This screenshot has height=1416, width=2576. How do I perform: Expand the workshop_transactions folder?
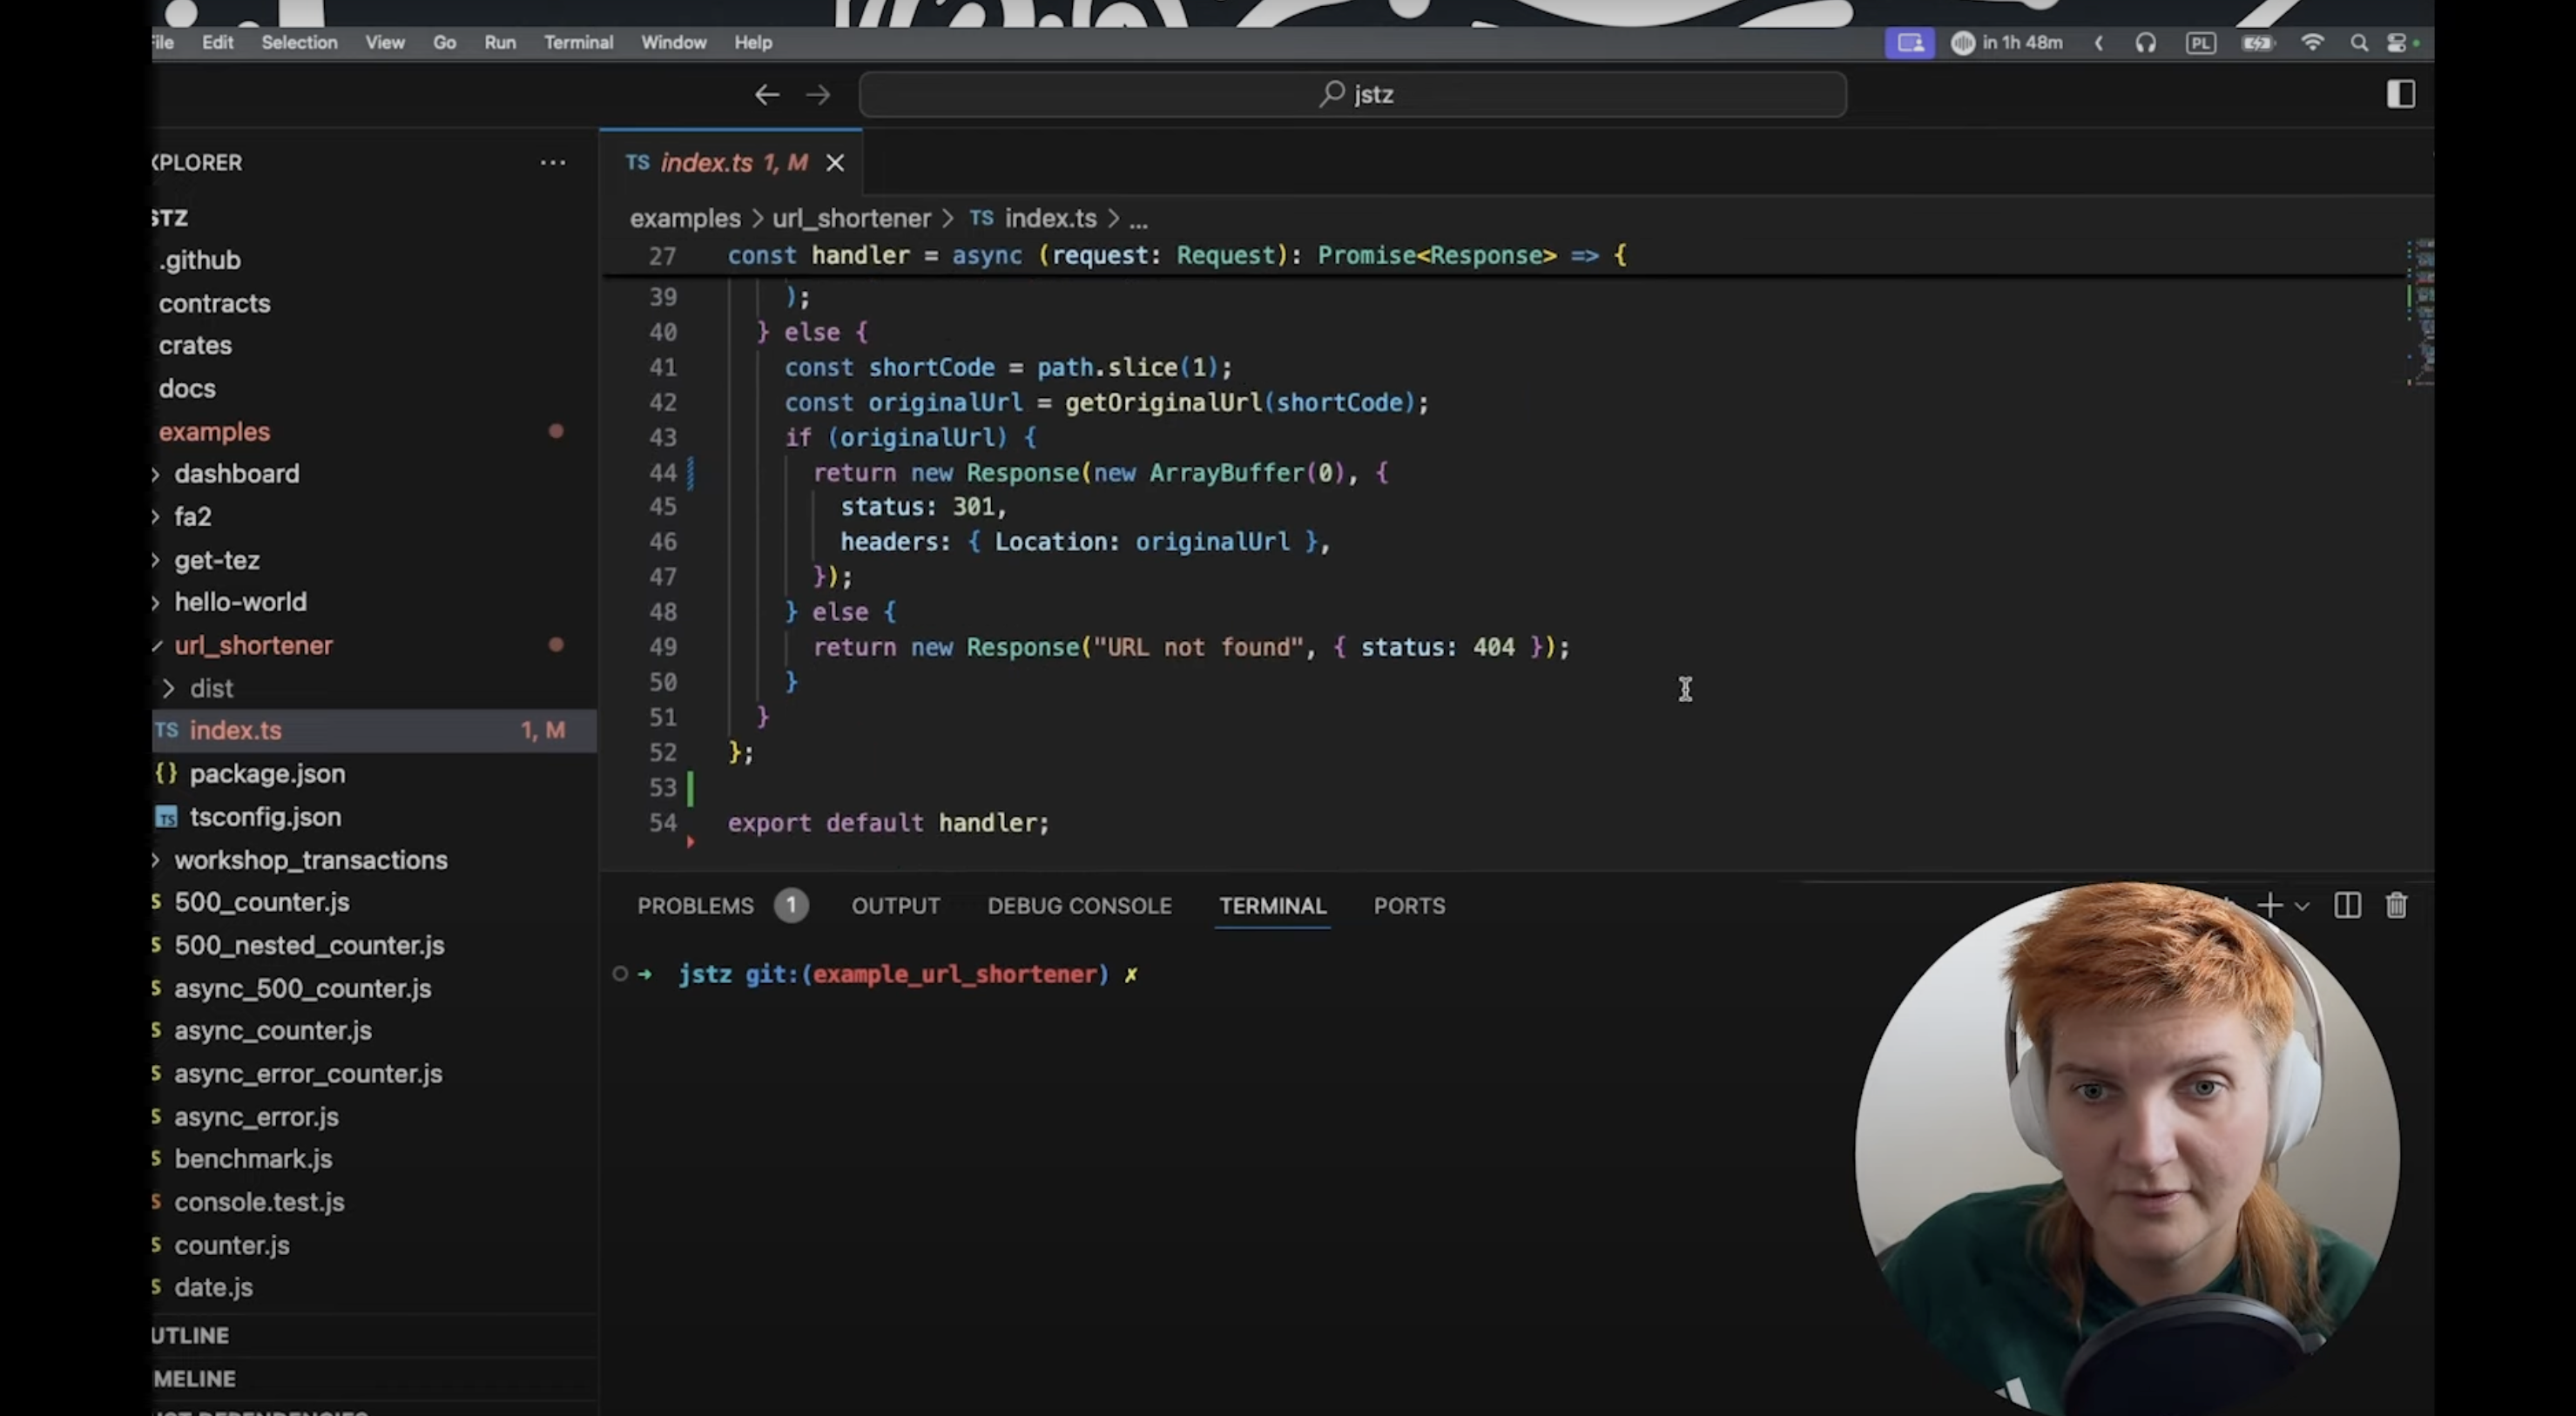[310, 860]
